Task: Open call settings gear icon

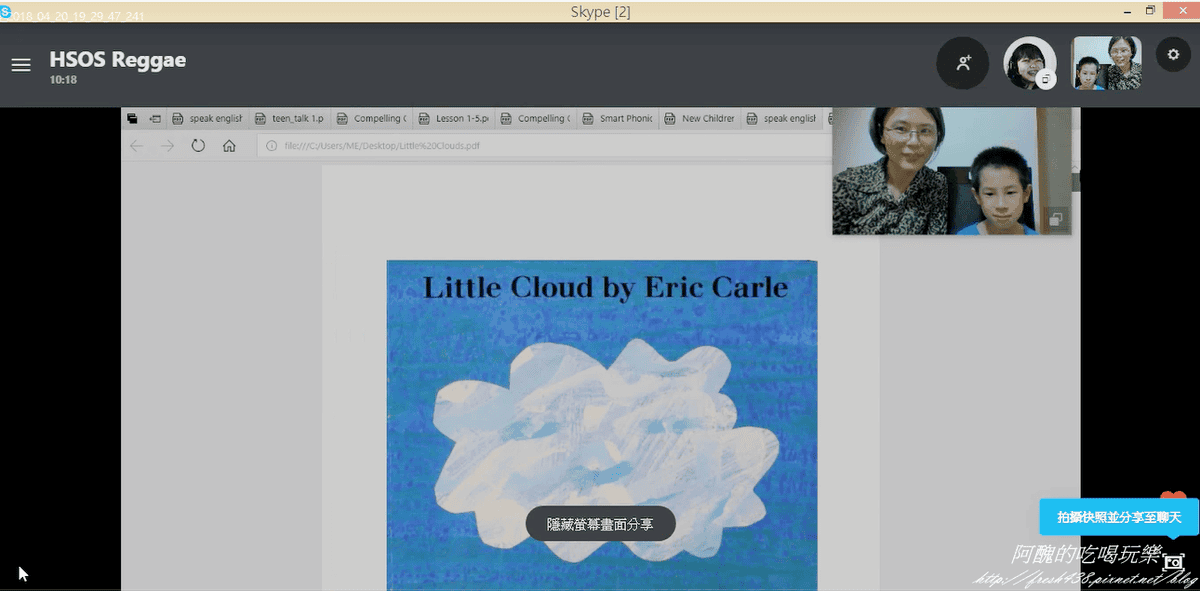Action: point(1173,54)
